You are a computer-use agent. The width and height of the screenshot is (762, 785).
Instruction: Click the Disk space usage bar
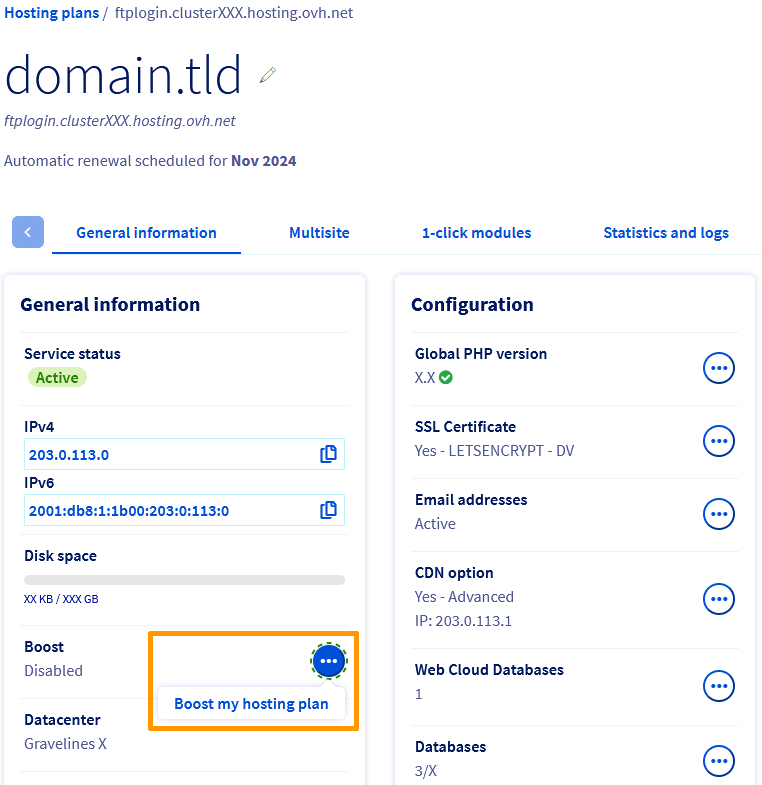coord(184,580)
